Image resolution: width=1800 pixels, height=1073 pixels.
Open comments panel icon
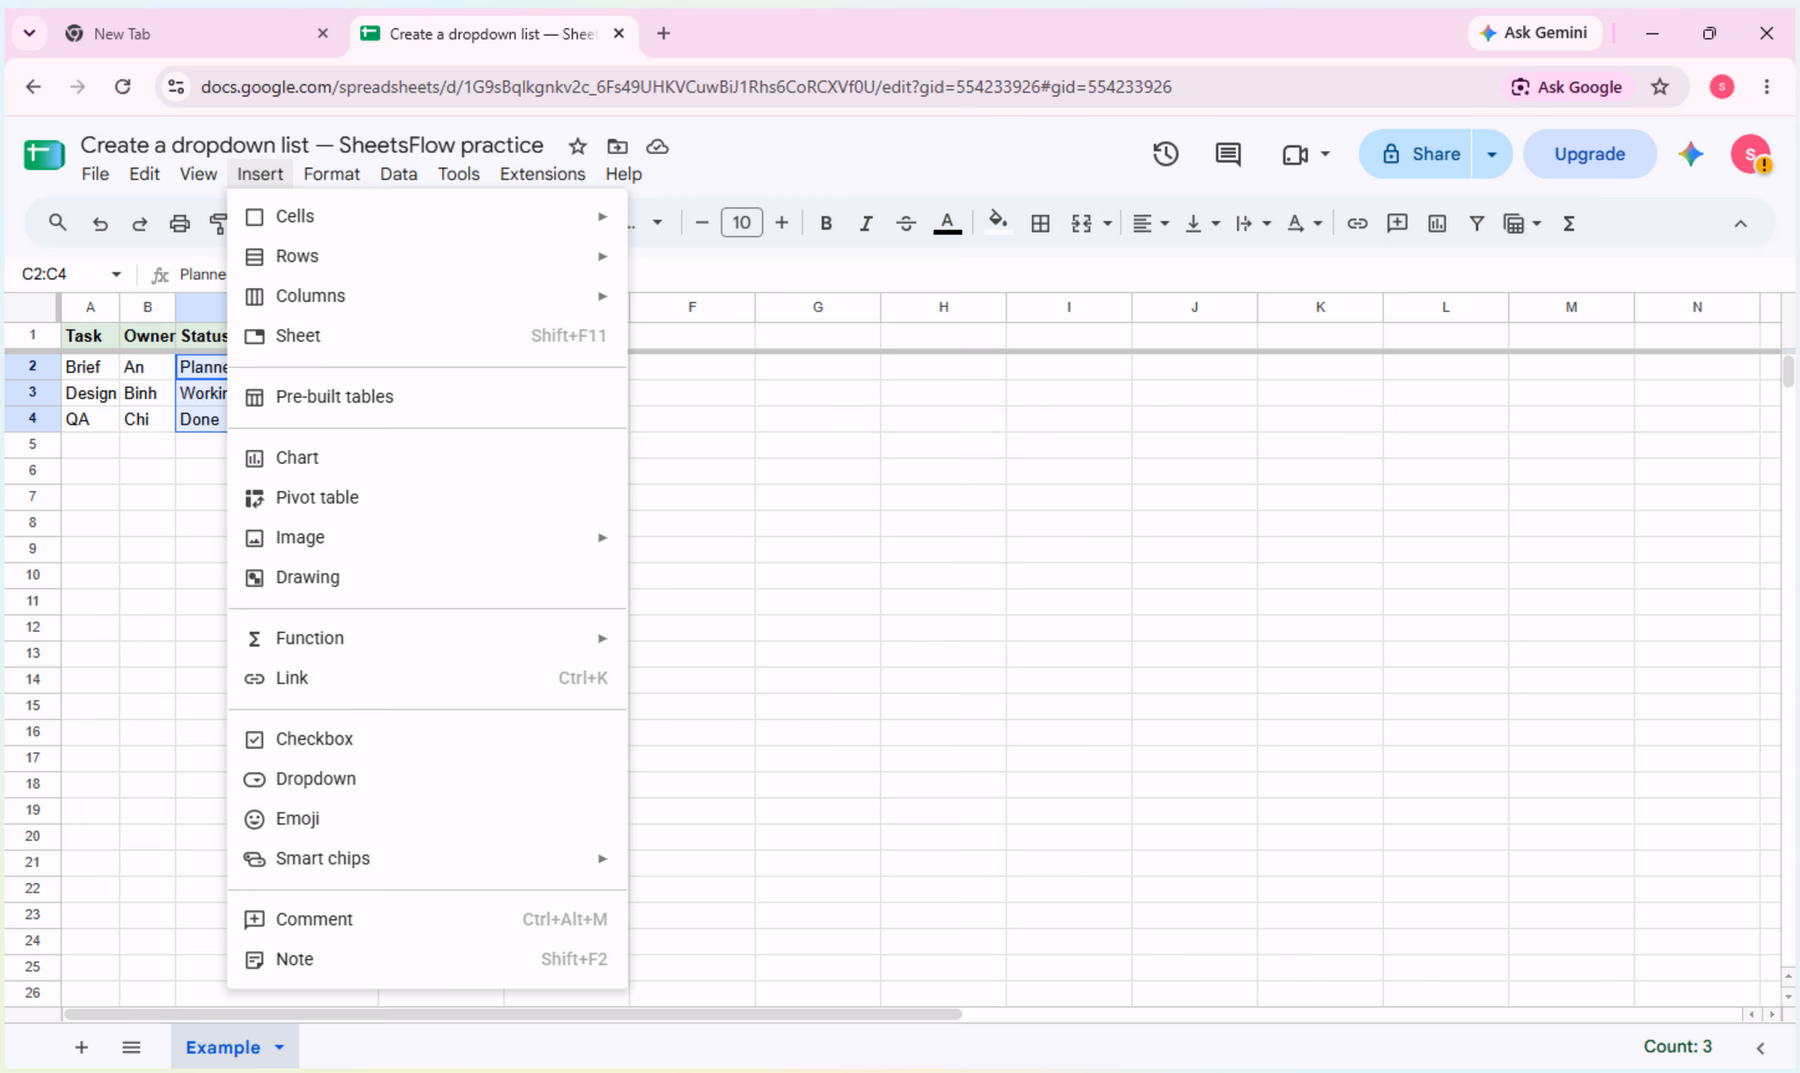coord(1228,154)
